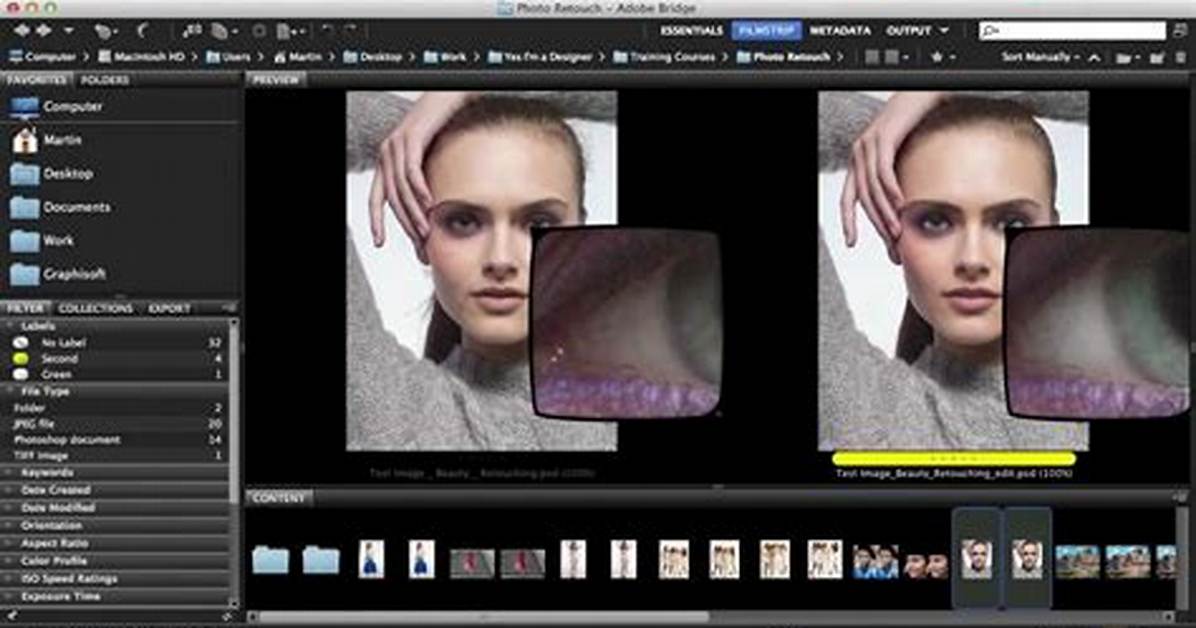Open the workspace switcher dropdown arrow
The image size is (1196, 628).
click(x=944, y=31)
